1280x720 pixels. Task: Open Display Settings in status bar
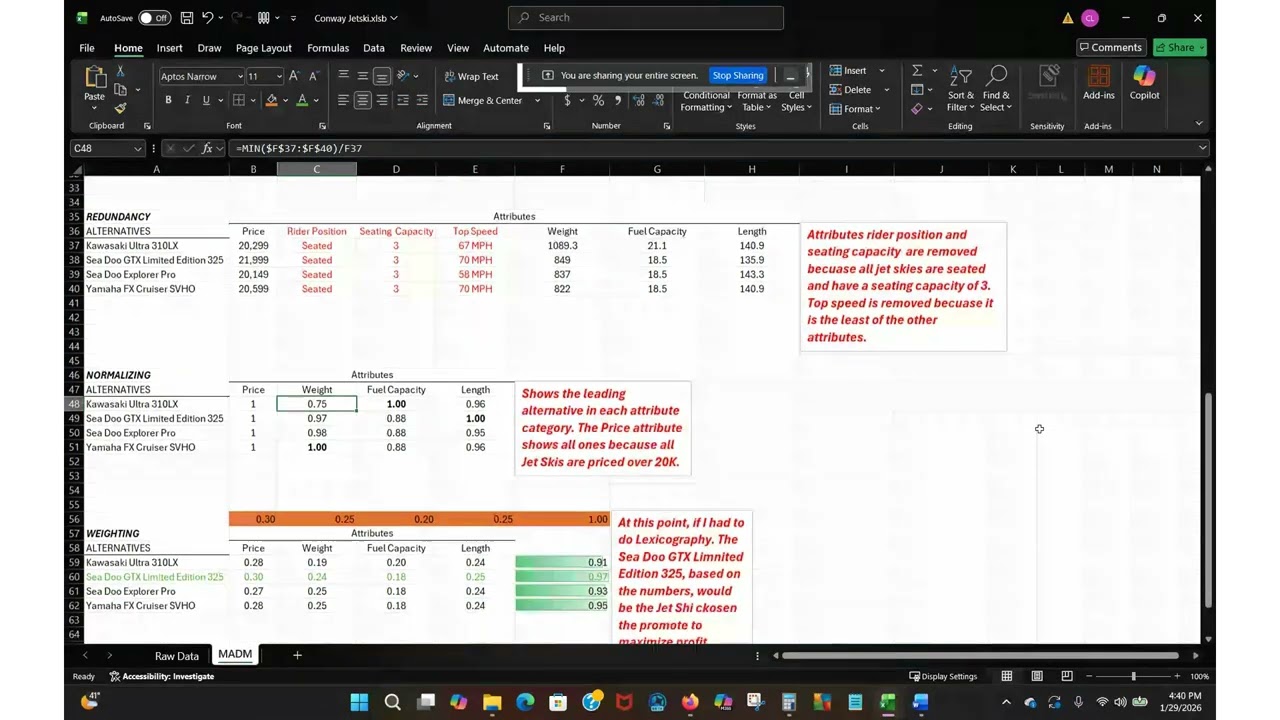tap(942, 676)
